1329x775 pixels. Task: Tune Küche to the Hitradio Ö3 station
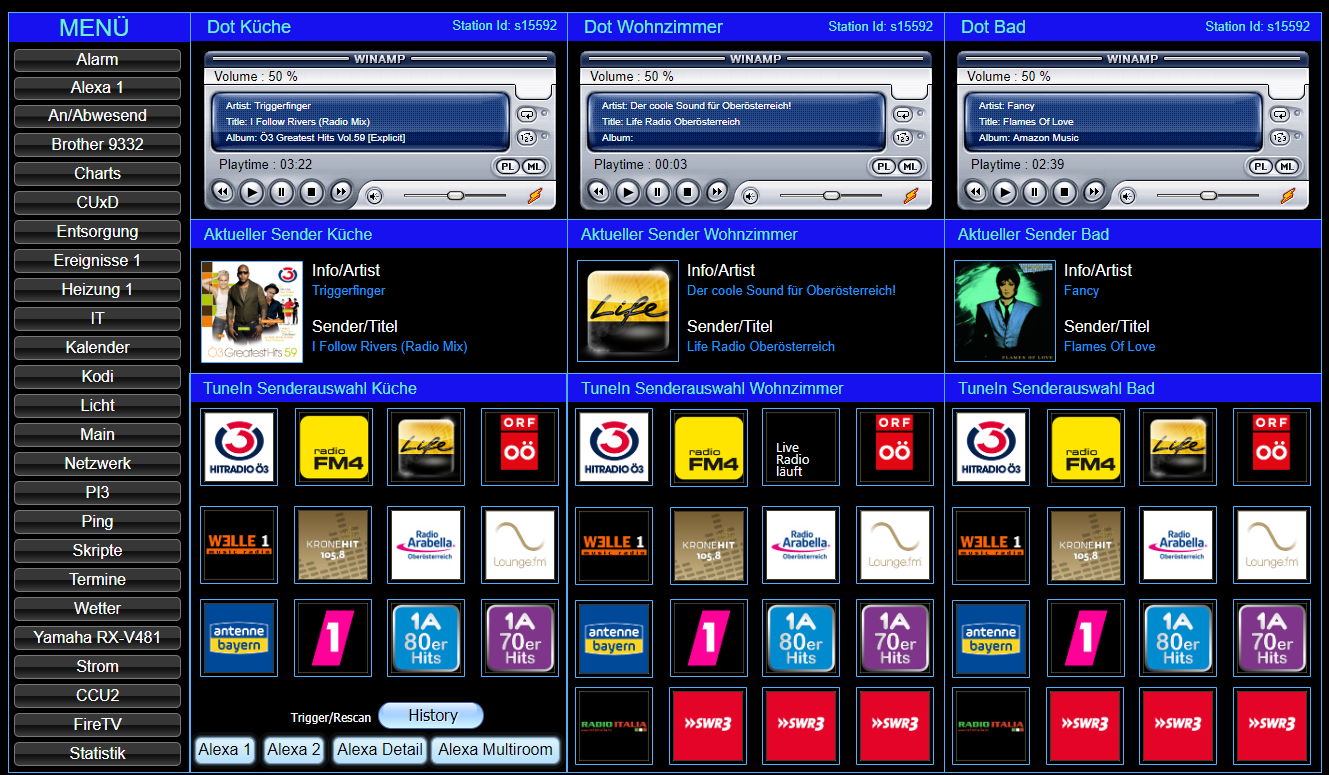click(x=239, y=447)
